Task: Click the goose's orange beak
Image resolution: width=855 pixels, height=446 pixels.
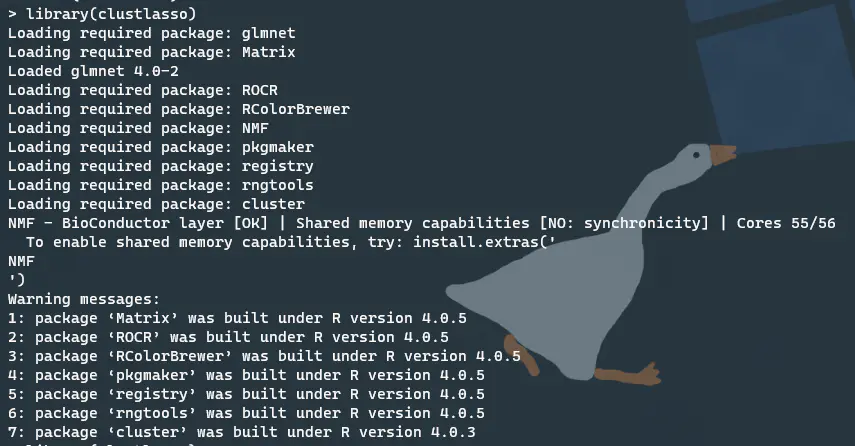Action: click(x=722, y=155)
